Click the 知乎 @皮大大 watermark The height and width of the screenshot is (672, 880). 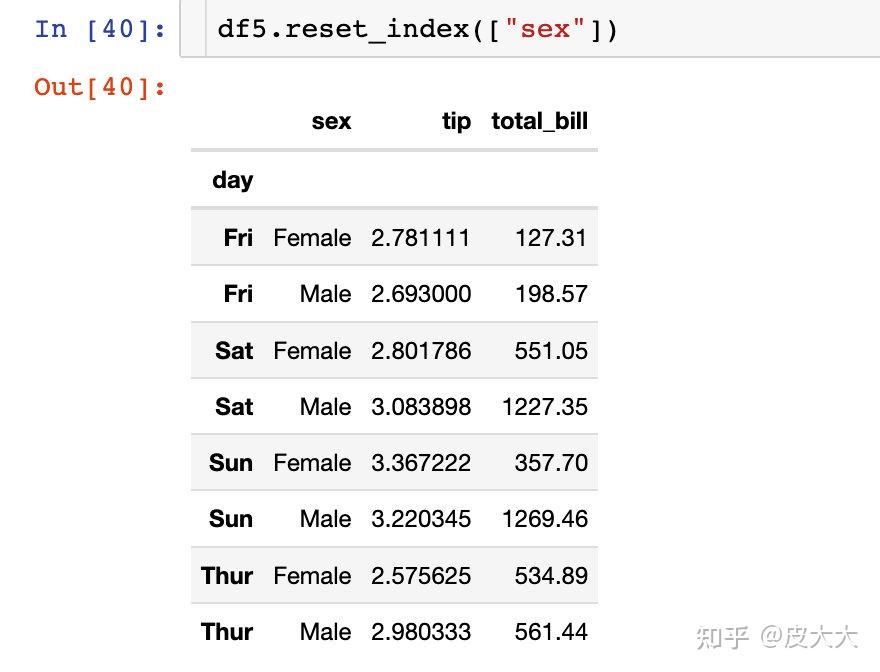[776, 637]
